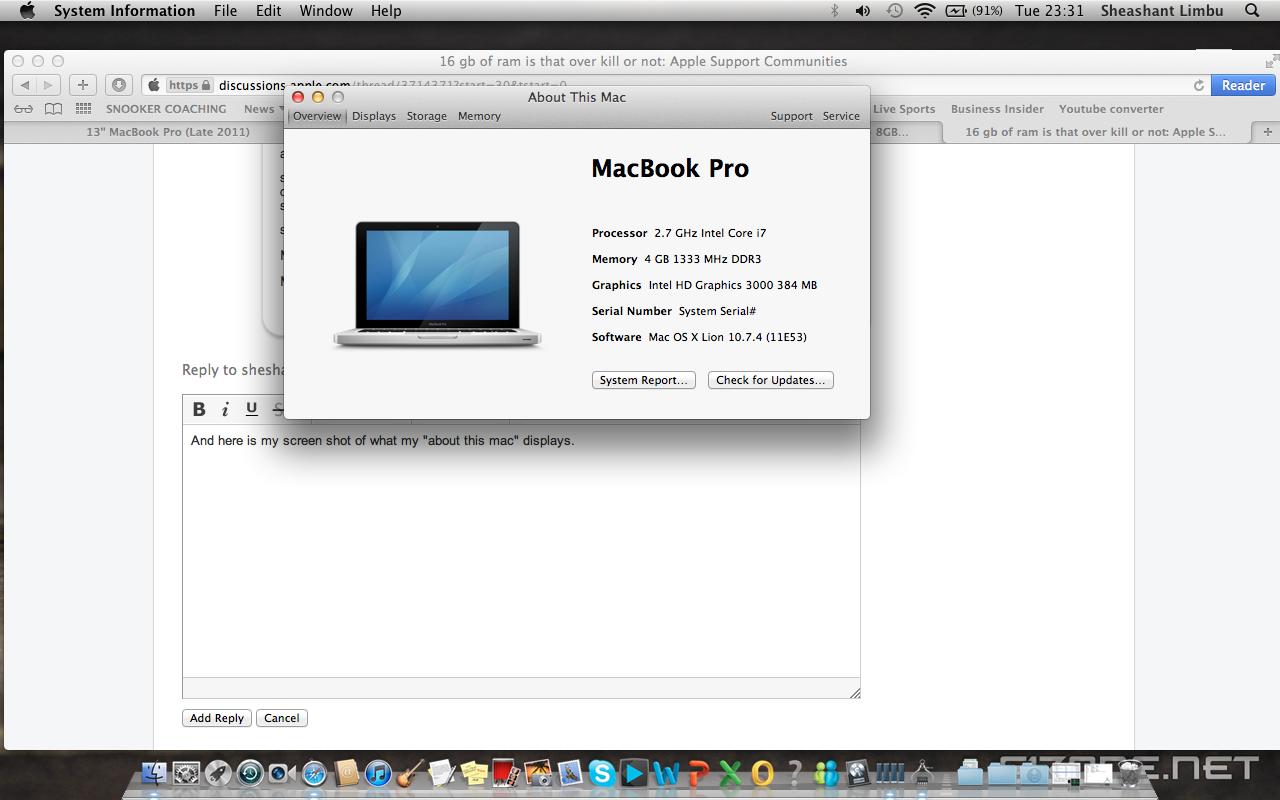Open the Business Insider bookmark
The image size is (1280, 800).
[x=997, y=109]
